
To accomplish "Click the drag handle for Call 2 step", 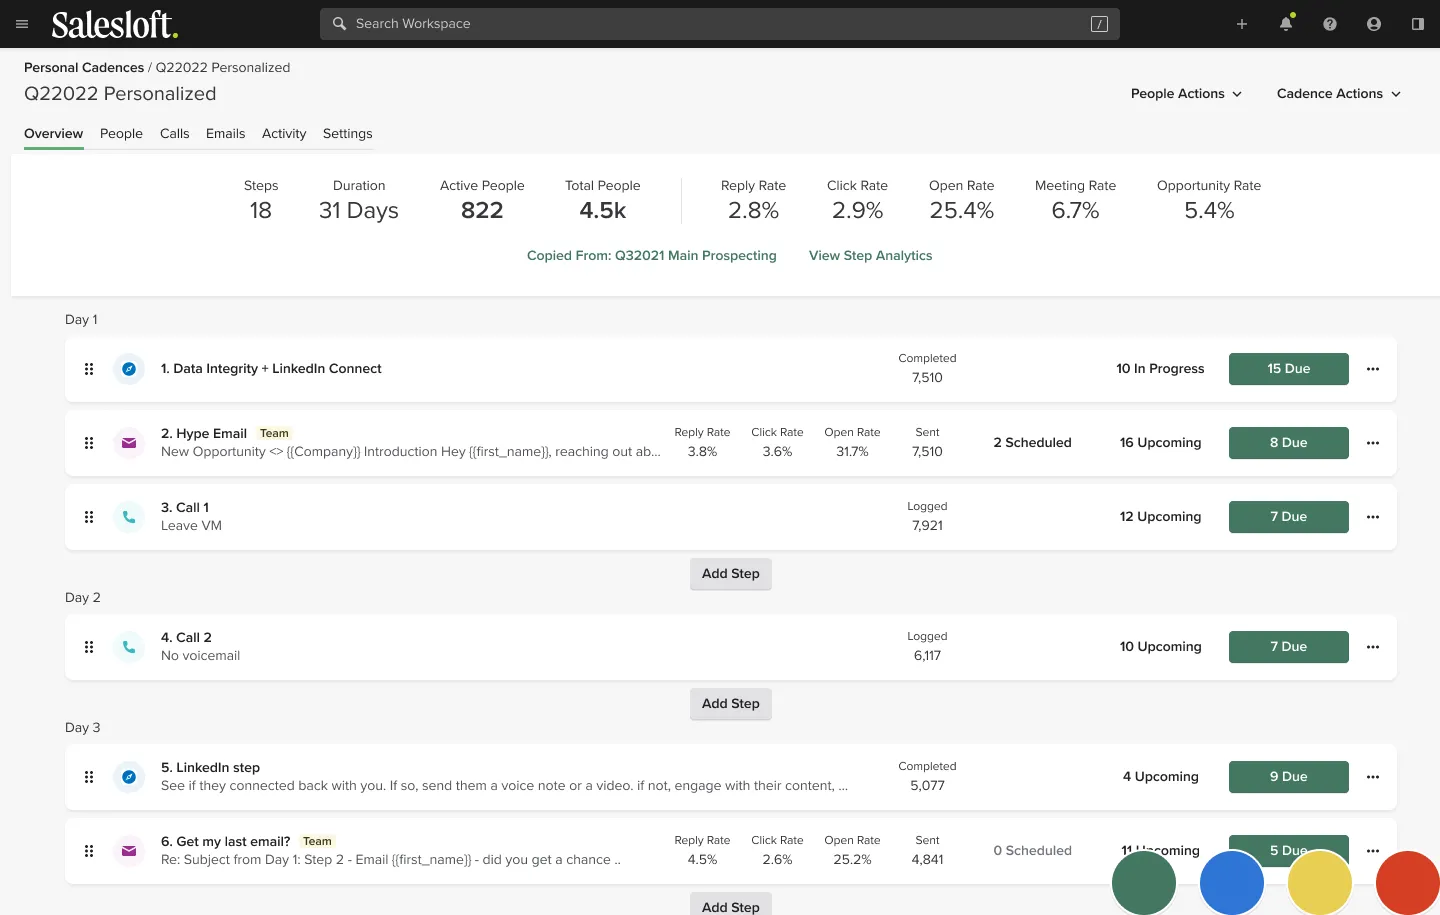I will point(89,647).
